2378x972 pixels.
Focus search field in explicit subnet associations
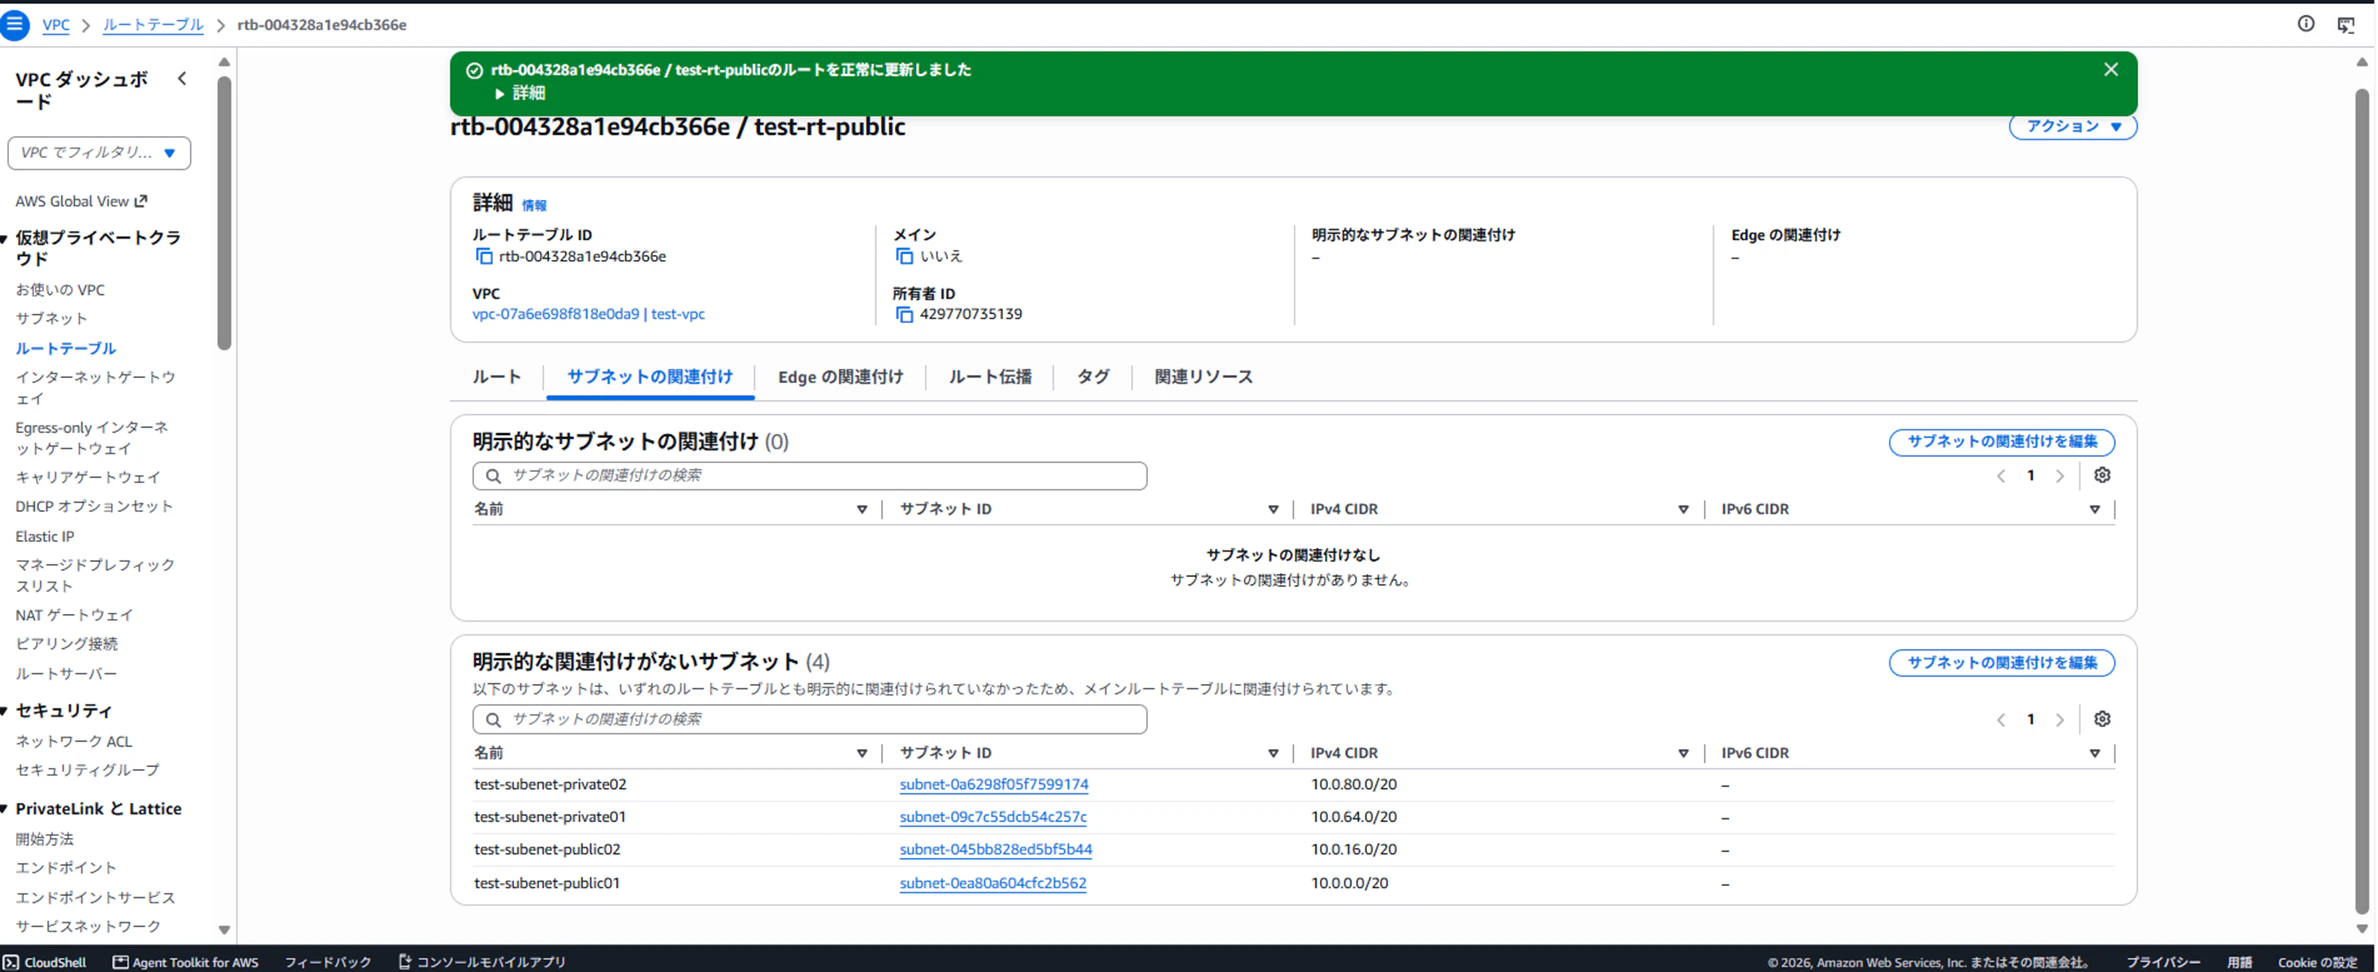pyautogui.click(x=810, y=476)
